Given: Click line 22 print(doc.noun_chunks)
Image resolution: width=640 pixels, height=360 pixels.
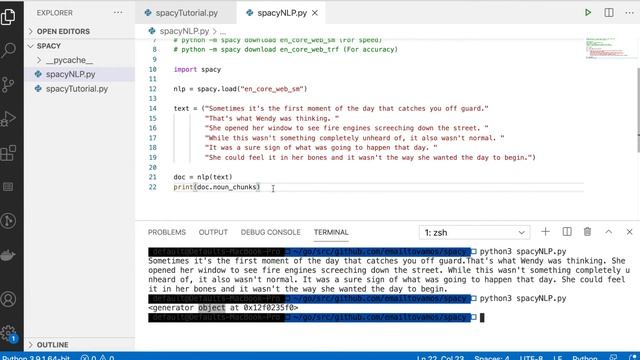Looking at the screenshot, I should [217, 187].
